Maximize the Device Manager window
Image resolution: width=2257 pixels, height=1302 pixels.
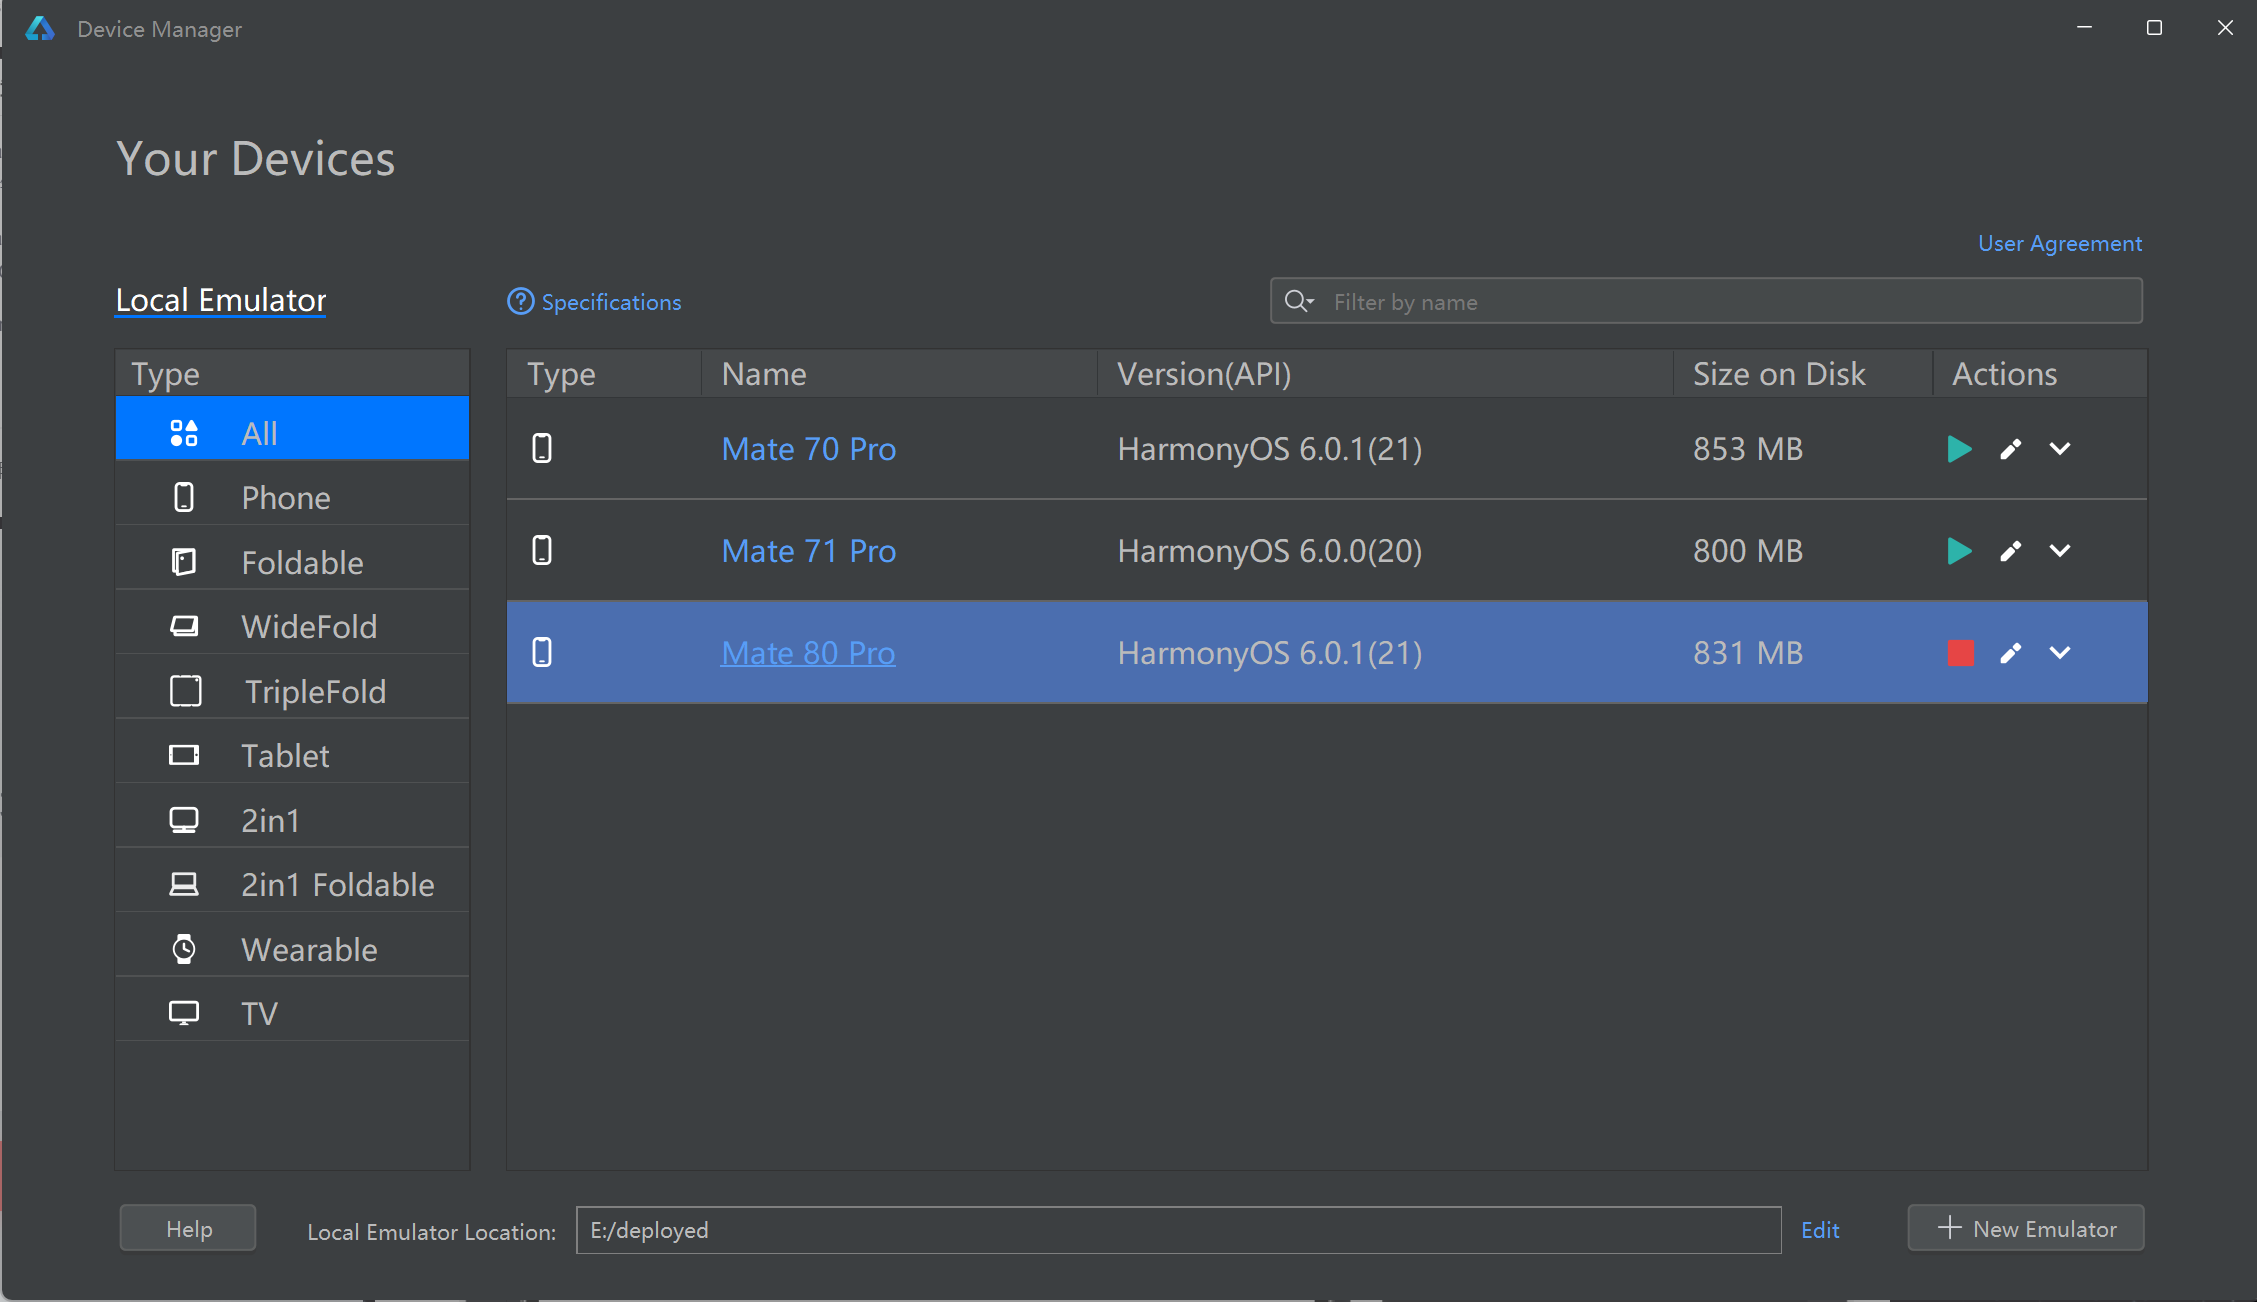click(2154, 28)
